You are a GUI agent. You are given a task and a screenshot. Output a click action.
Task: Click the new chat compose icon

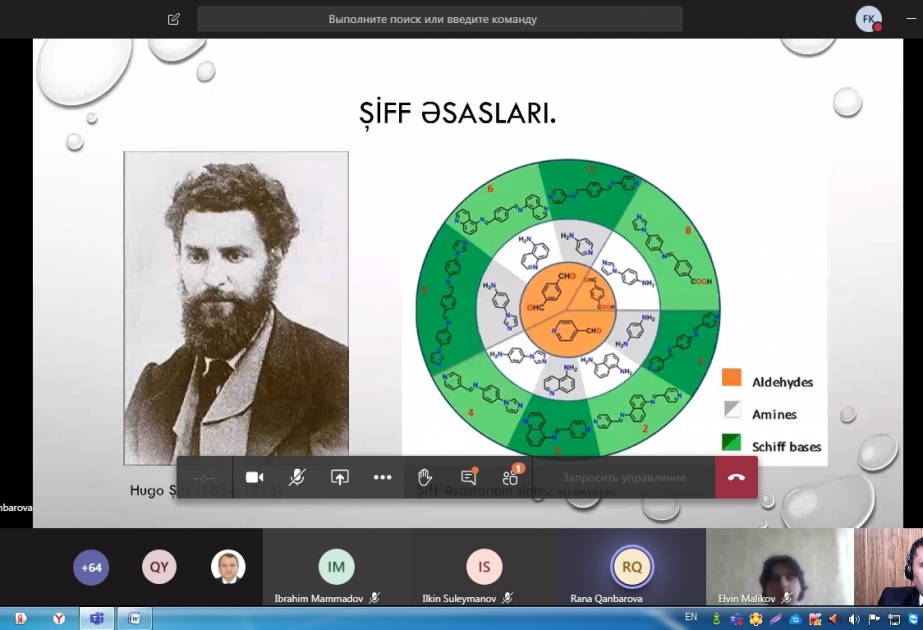point(174,19)
